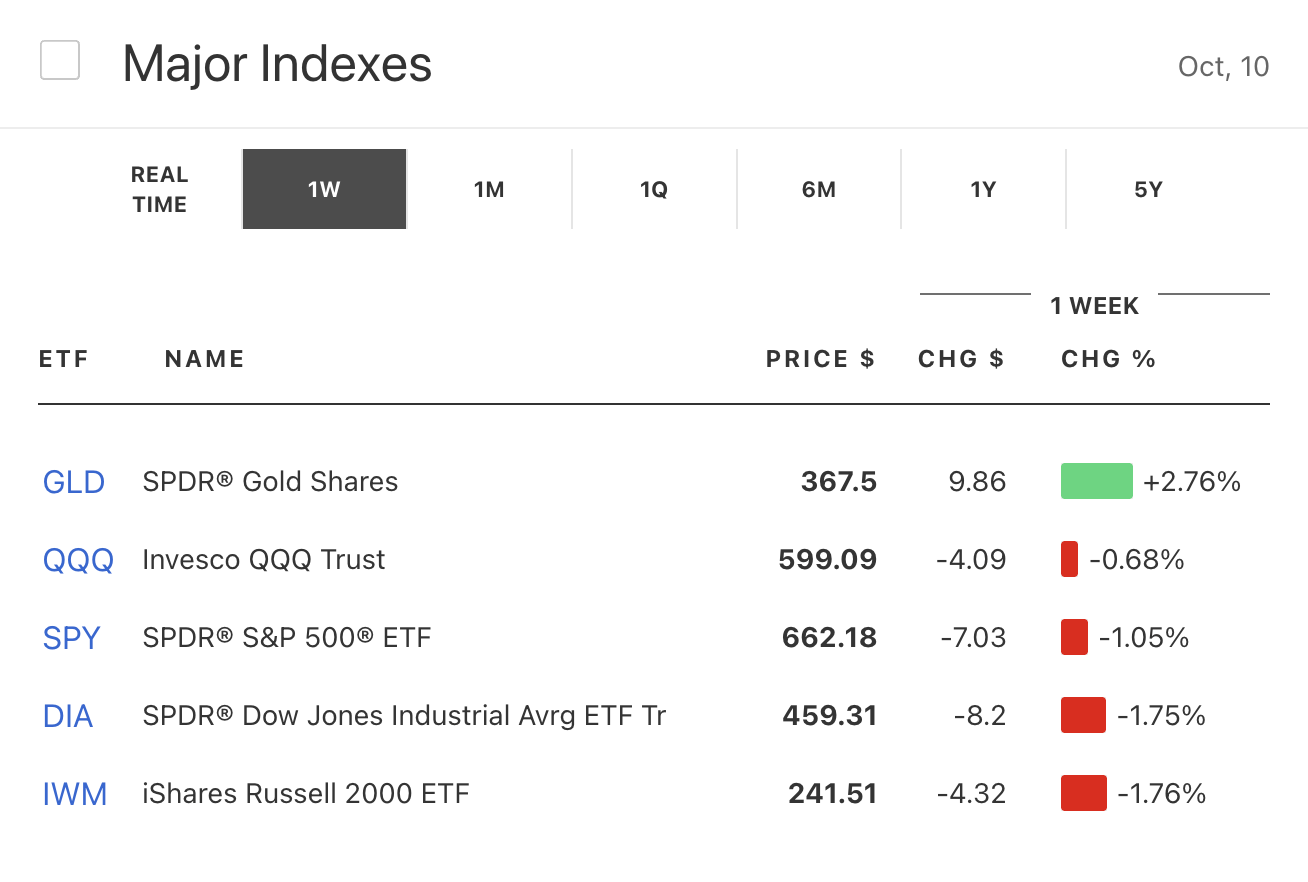Show the 1Y performance tab
Screen dimensions: 1308x882
(x=983, y=190)
